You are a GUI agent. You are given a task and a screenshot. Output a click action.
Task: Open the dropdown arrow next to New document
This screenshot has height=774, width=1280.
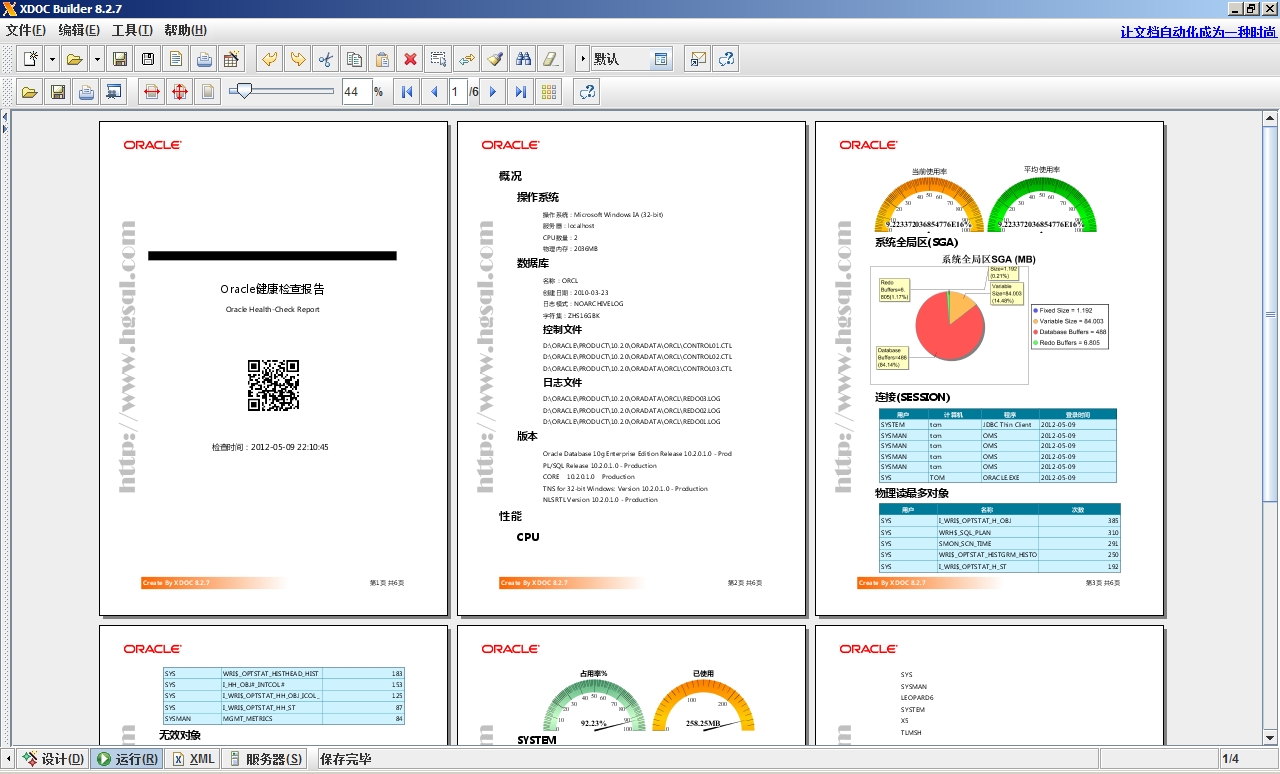click(x=51, y=58)
